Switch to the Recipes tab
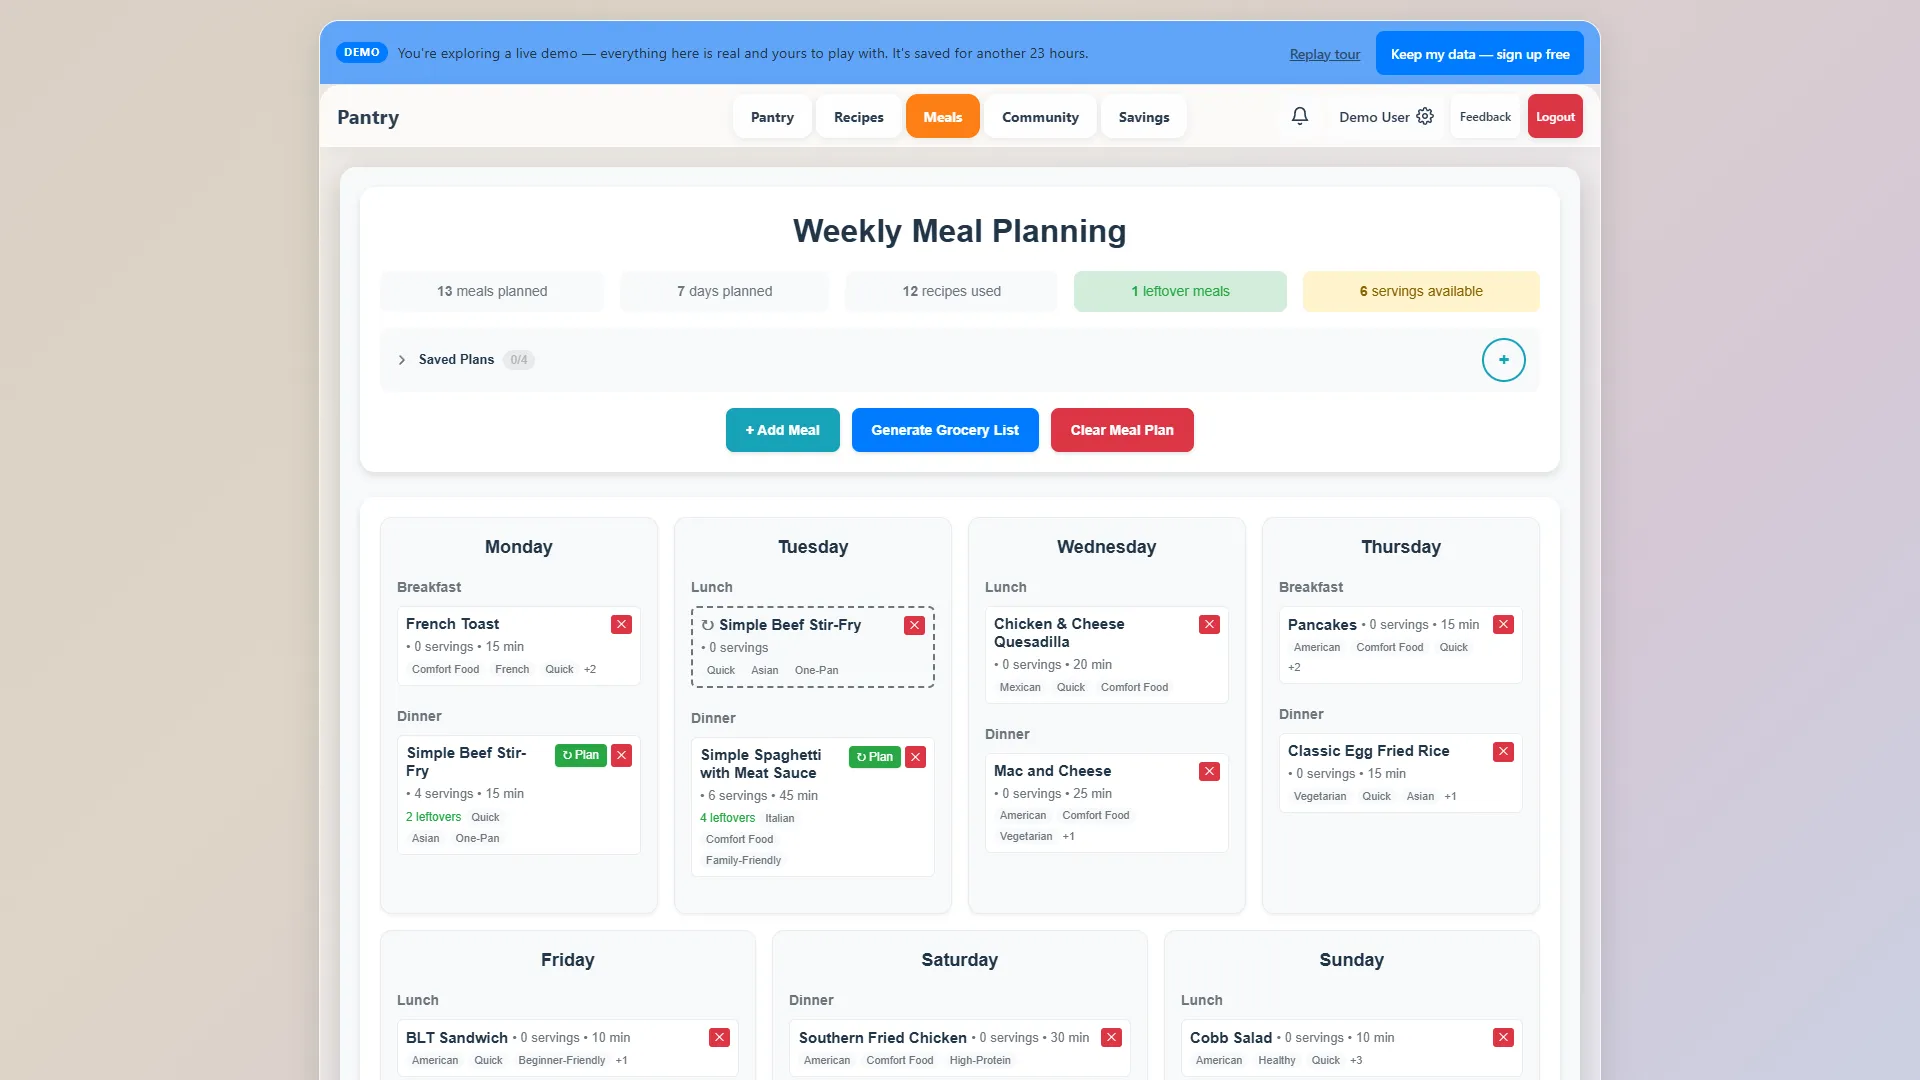The height and width of the screenshot is (1080, 1920). point(858,117)
